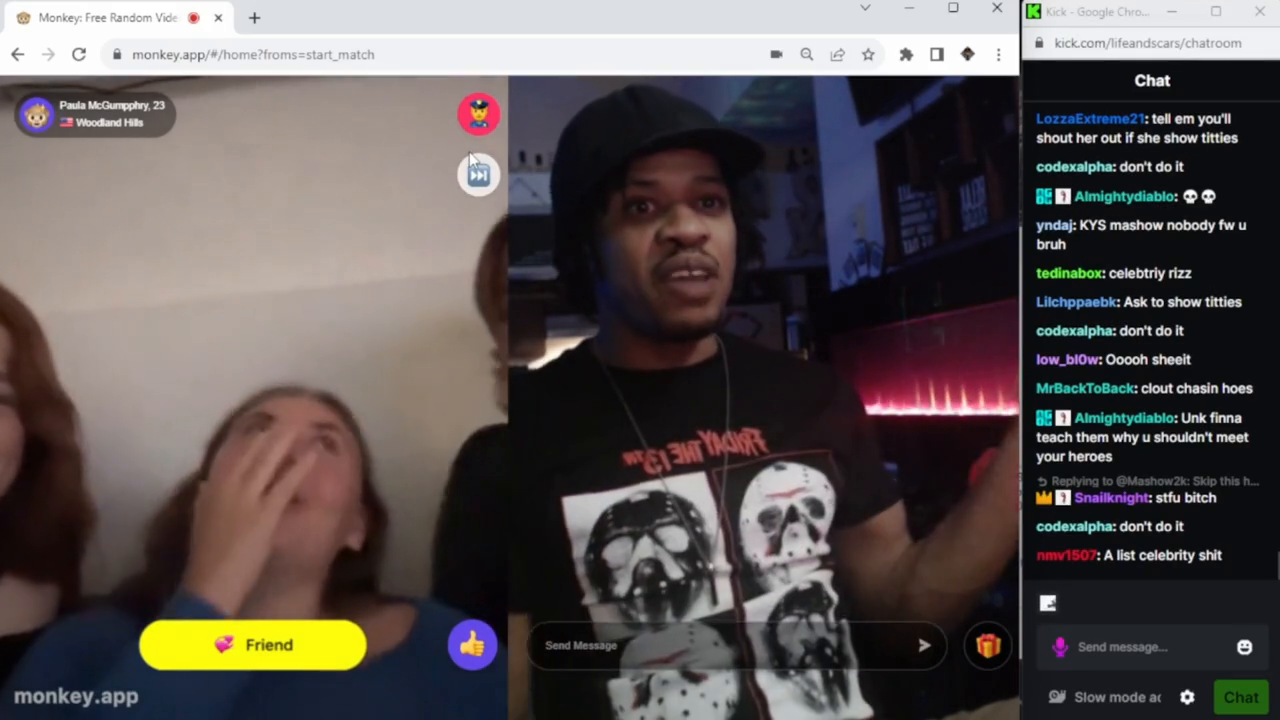Image resolution: width=1280 pixels, height=720 pixels.
Task: Go back in the Monkey browser window
Action: pyautogui.click(x=17, y=55)
